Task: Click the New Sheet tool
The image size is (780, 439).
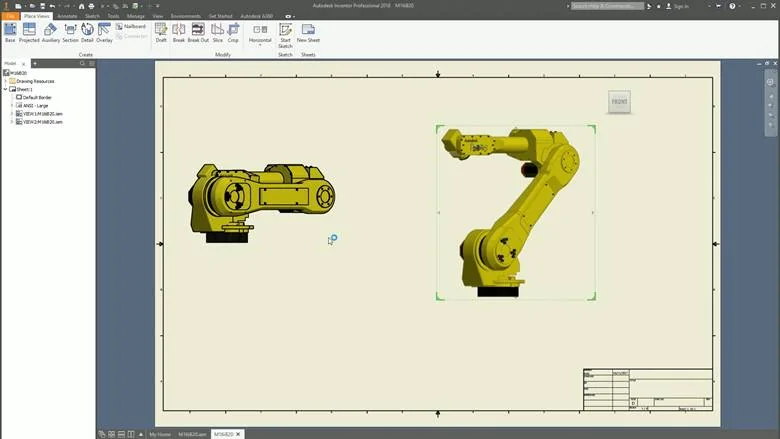Action: pyautogui.click(x=308, y=32)
